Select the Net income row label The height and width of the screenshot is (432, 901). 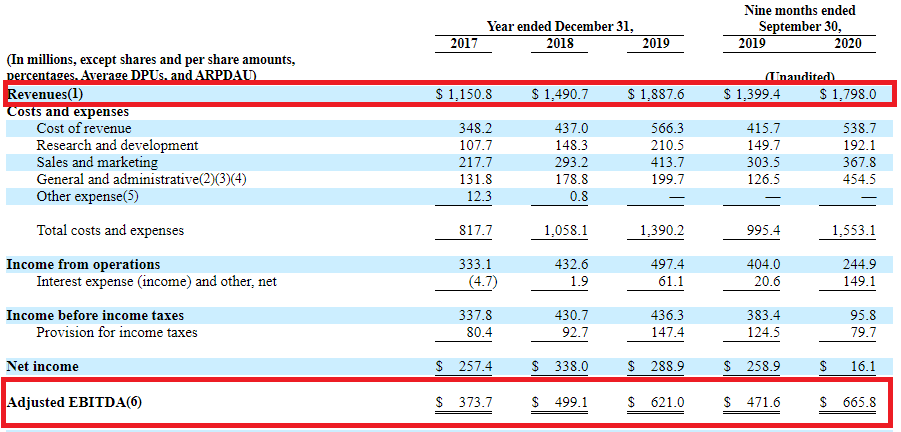pyautogui.click(x=42, y=367)
